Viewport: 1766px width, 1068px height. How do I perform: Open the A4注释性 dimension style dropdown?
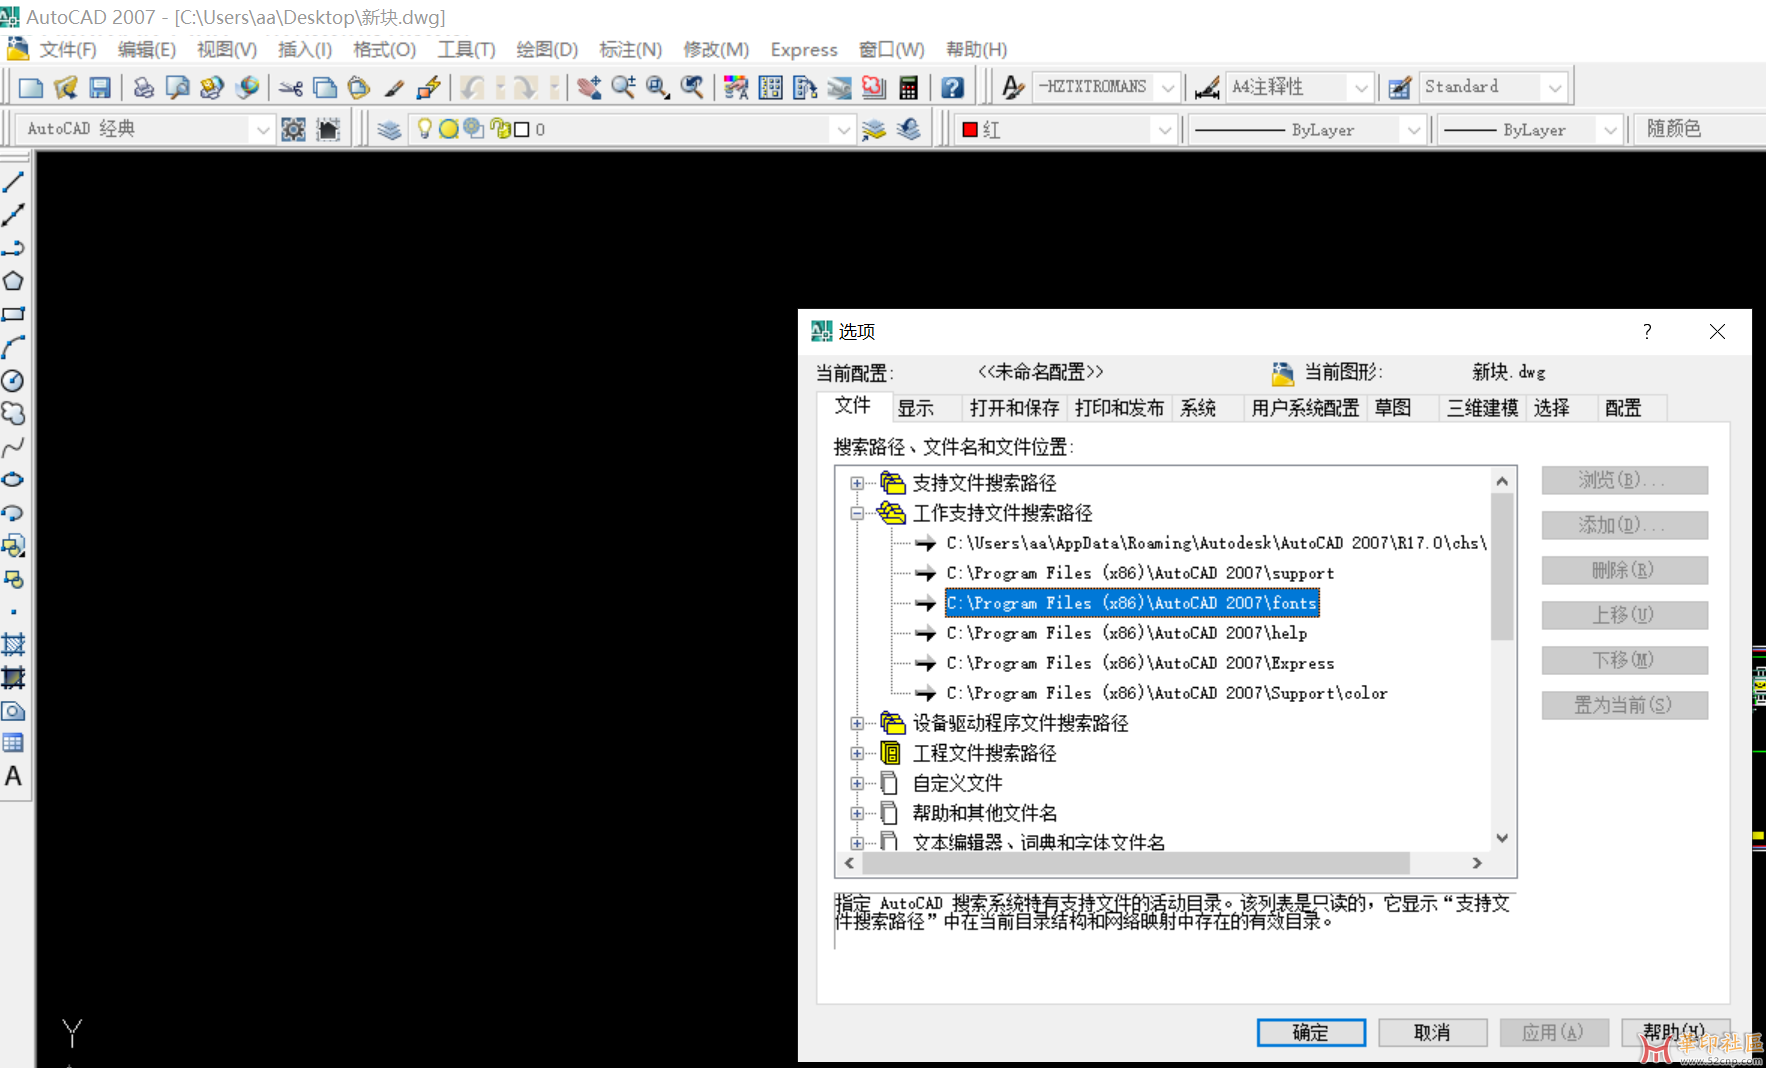(1360, 88)
